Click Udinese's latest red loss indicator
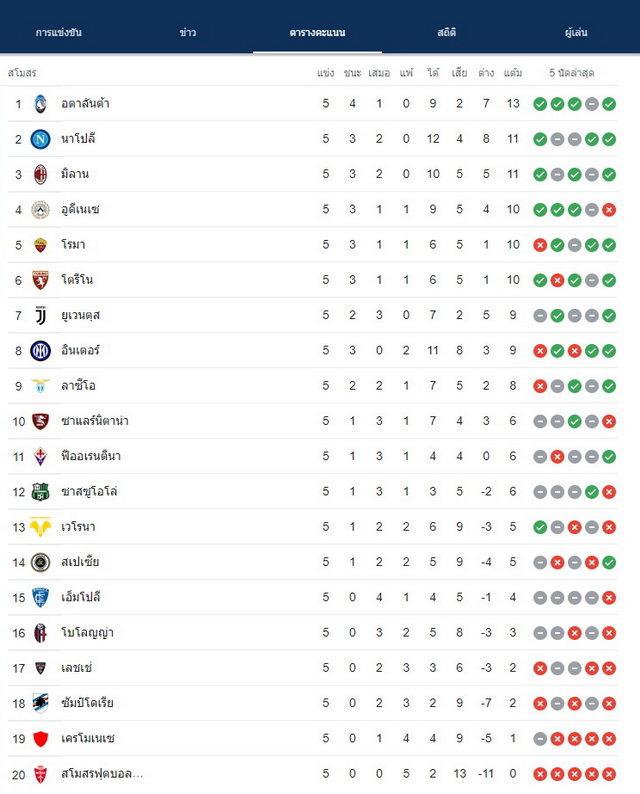 coord(609,210)
